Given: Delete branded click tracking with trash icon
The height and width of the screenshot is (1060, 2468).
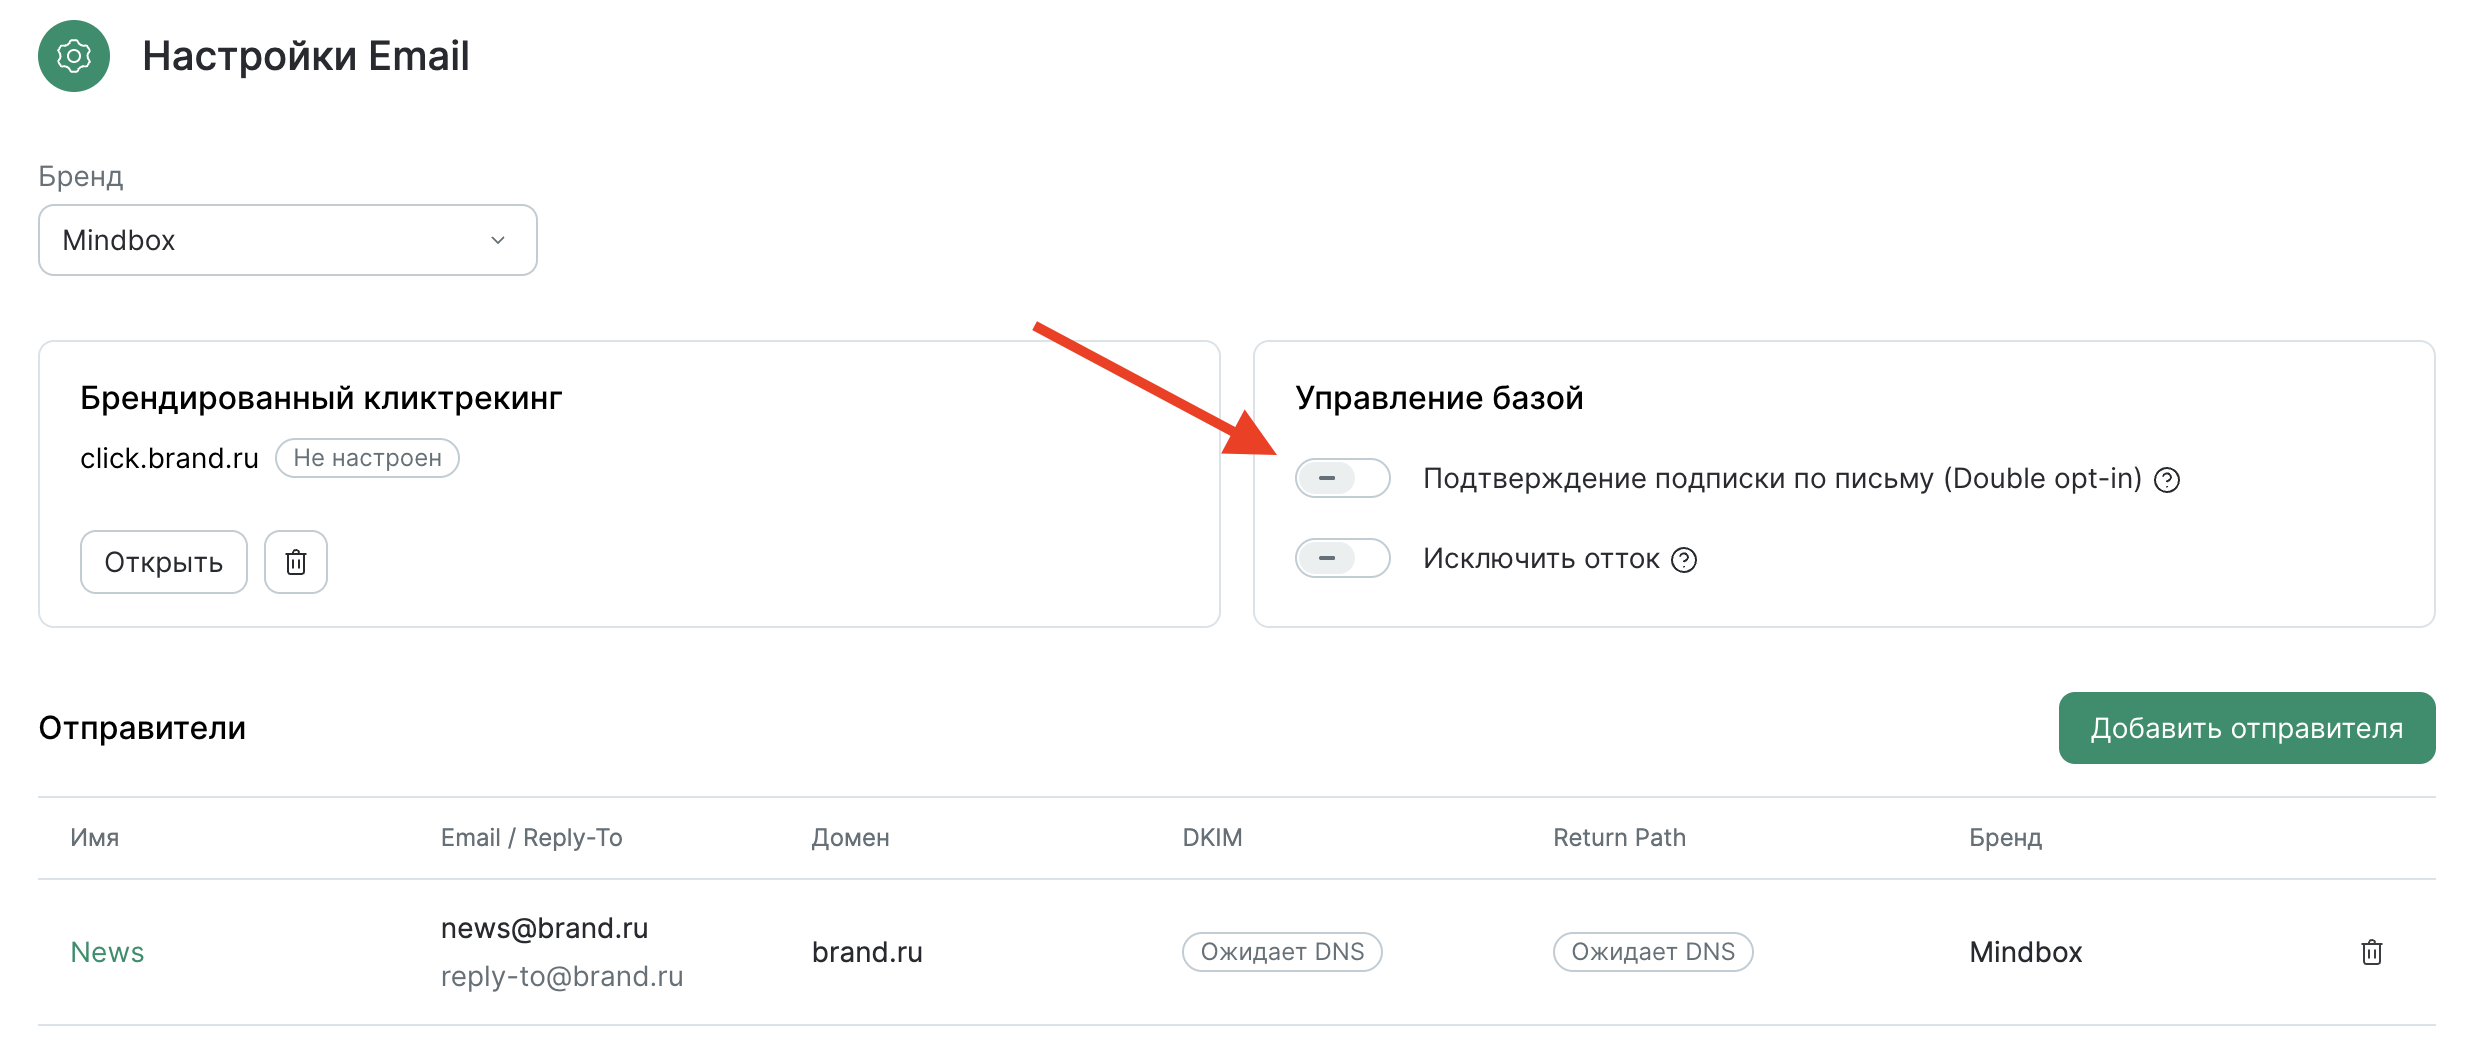Looking at the screenshot, I should click(296, 562).
